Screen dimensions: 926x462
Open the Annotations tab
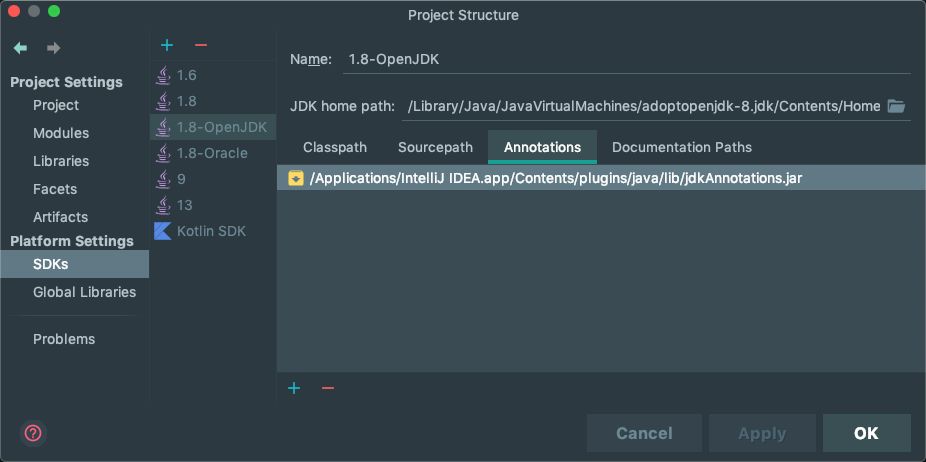coord(542,147)
